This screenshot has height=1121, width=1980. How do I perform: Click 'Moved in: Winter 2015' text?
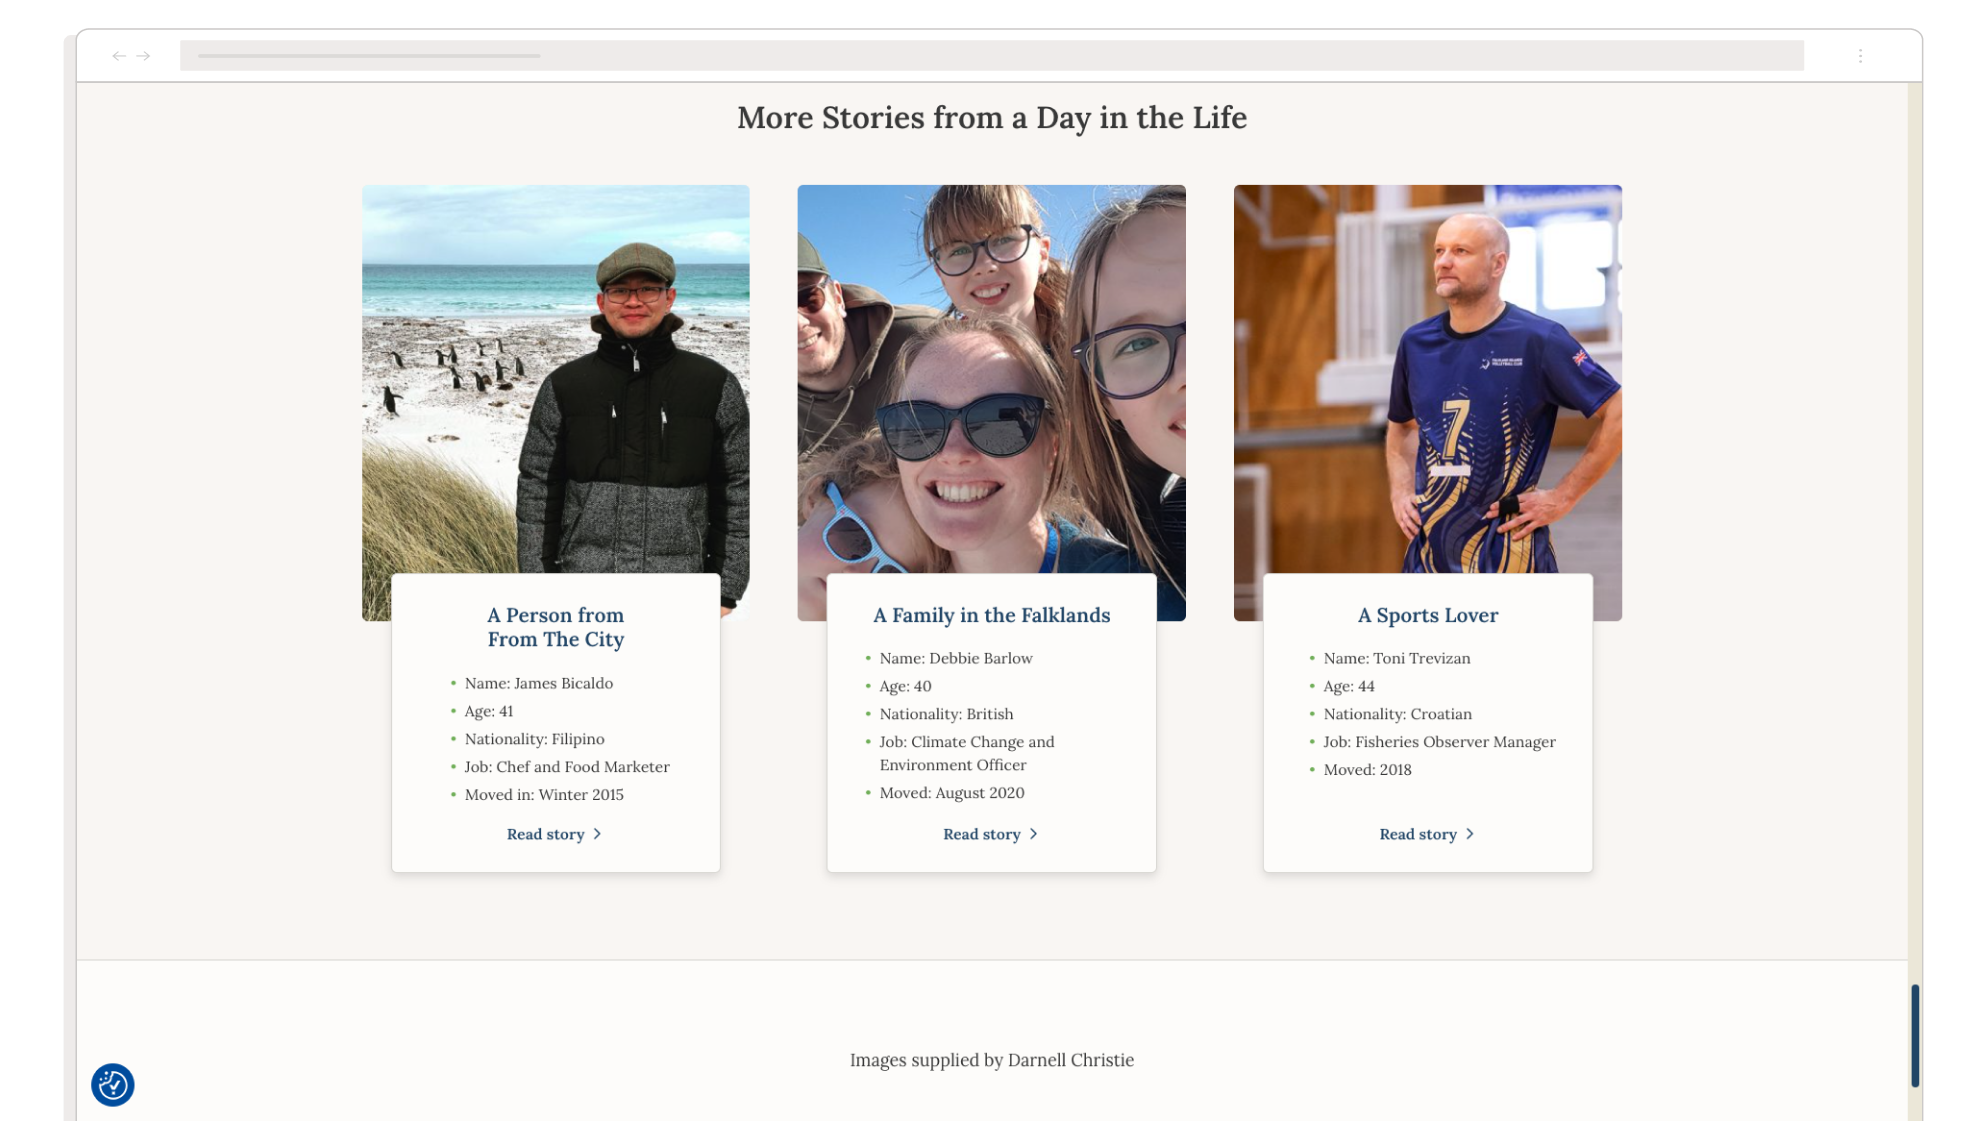pos(543,795)
